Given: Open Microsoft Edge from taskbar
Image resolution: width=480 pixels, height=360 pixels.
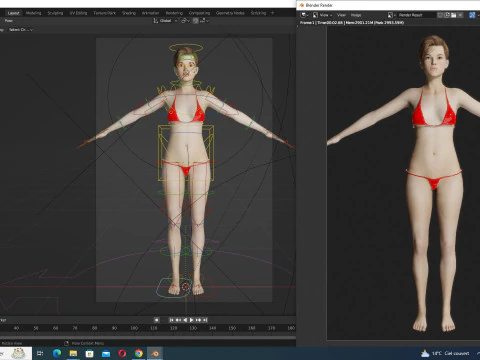Looking at the screenshot, I should [x=57, y=353].
